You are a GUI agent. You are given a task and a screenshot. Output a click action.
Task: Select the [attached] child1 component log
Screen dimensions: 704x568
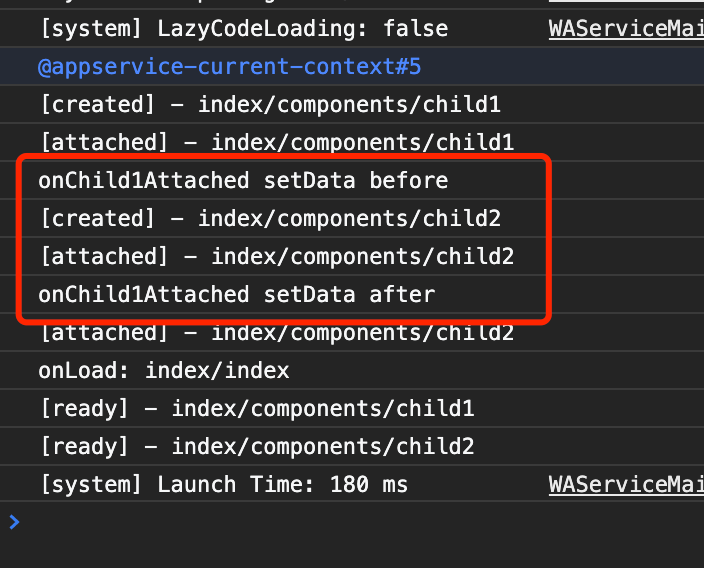pyautogui.click(x=277, y=143)
